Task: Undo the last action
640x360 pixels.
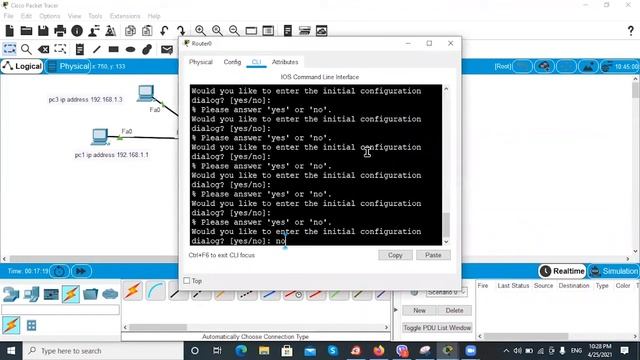Action: tap(164, 31)
